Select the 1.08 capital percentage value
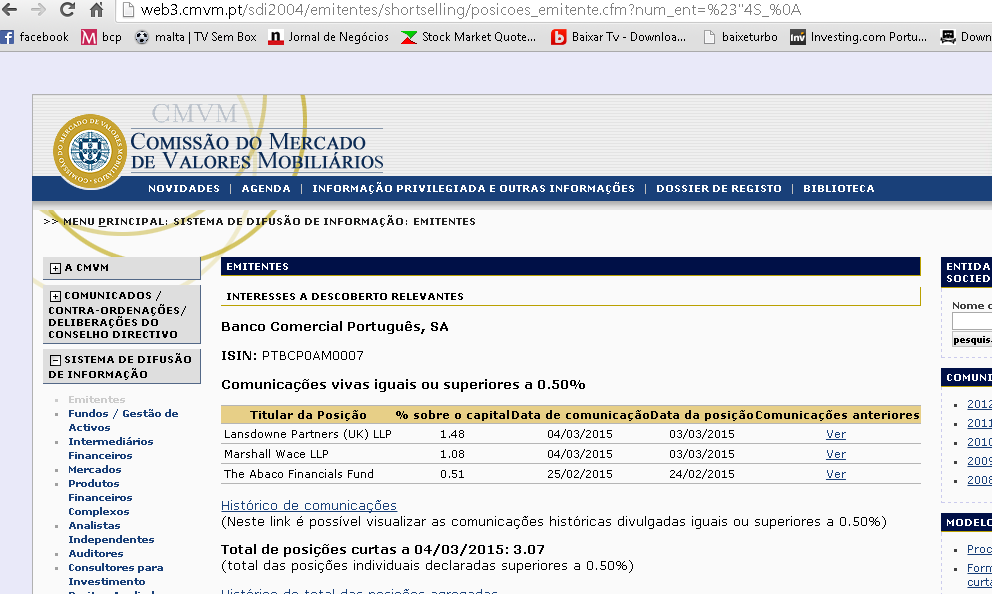Viewport: 992px width, 594px height. [x=452, y=454]
